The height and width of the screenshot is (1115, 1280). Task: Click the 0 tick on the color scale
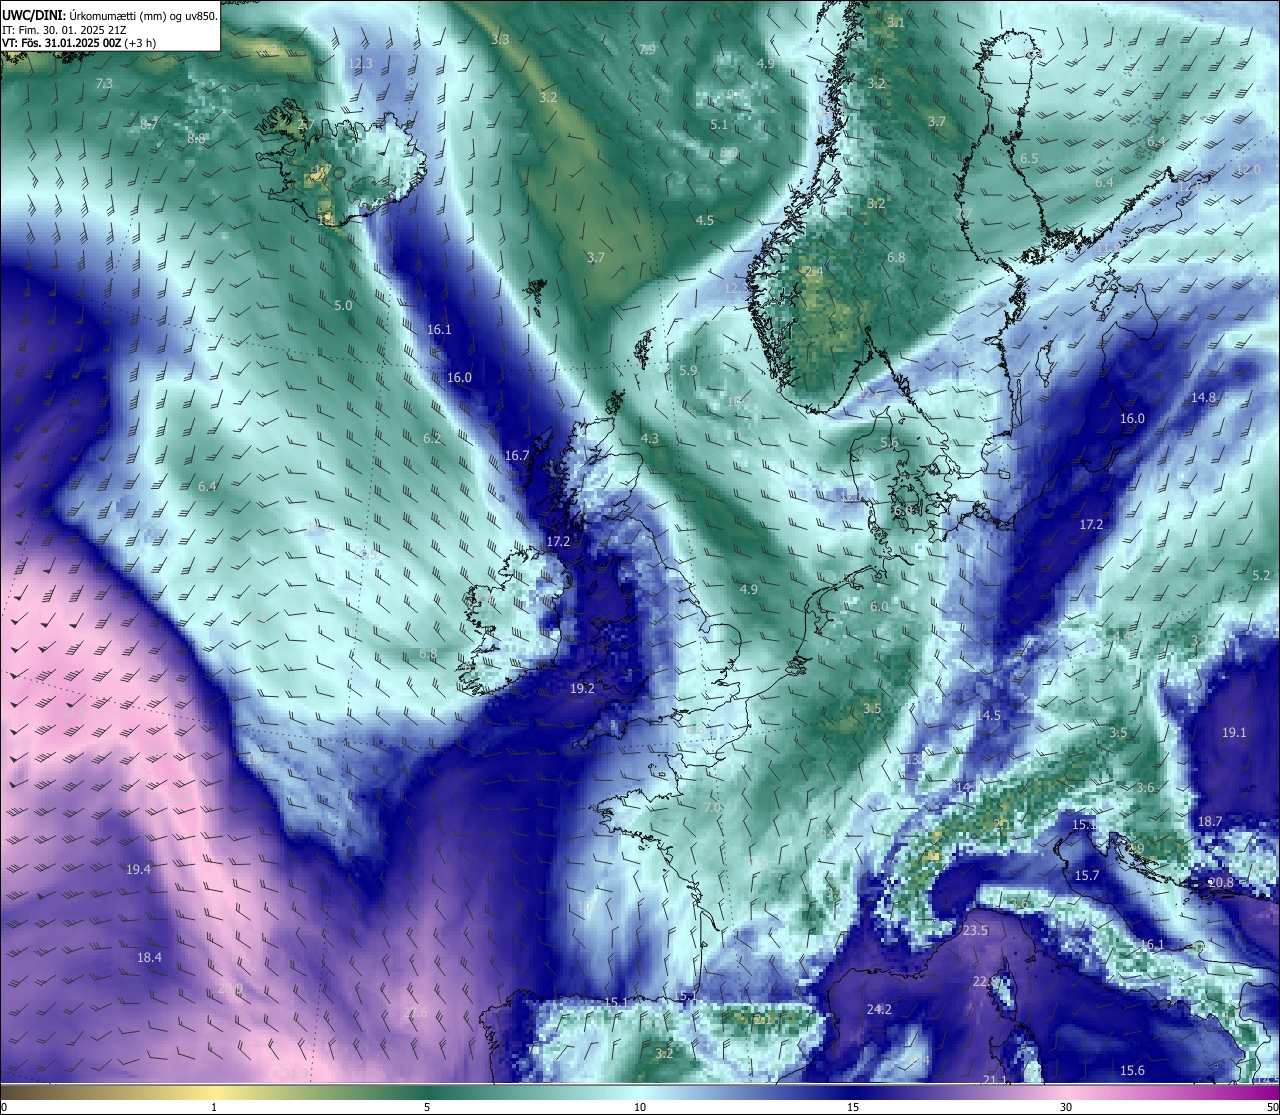4,1107
